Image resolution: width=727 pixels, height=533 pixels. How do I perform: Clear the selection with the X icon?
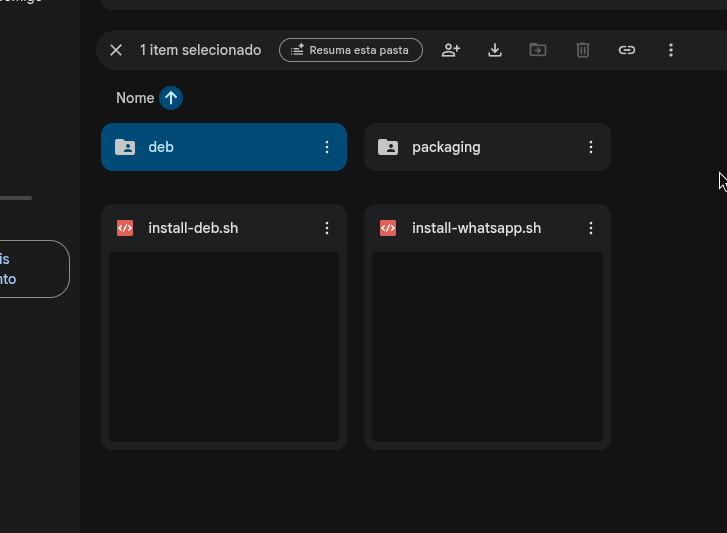tap(116, 50)
